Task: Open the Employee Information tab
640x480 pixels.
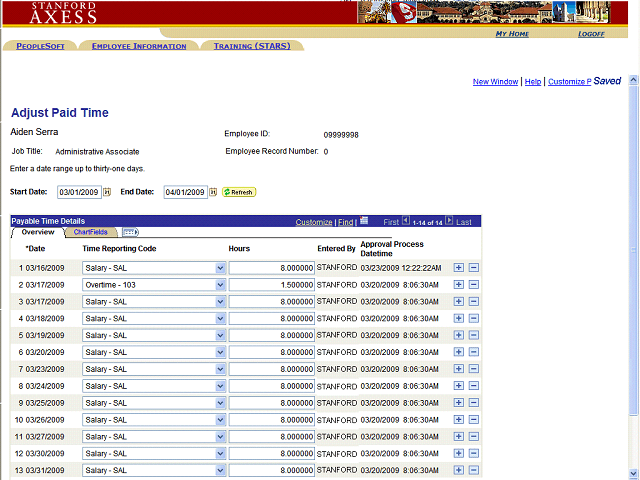Action: pos(138,46)
